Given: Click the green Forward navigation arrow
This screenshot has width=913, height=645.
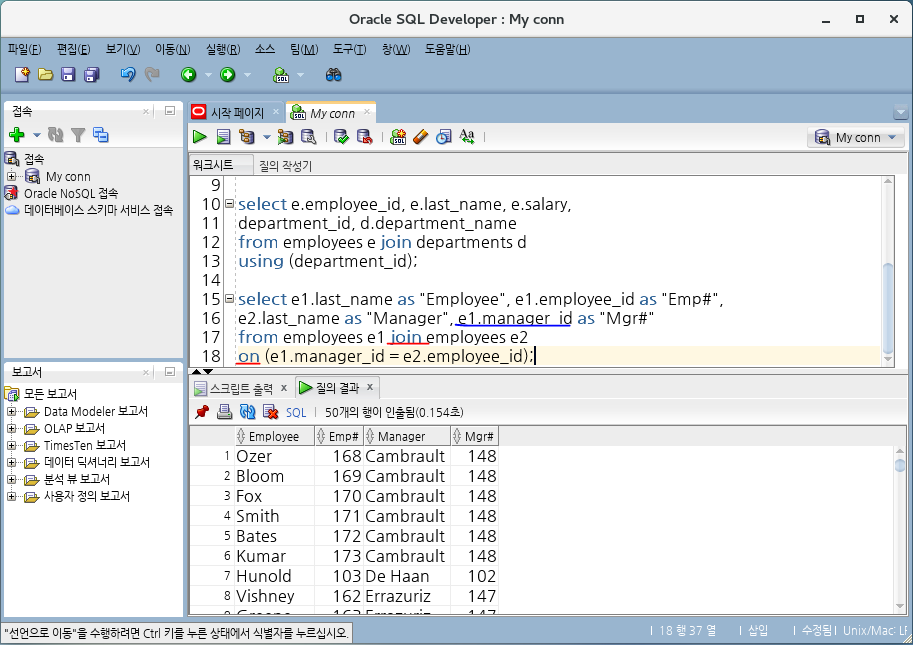Looking at the screenshot, I should [227, 75].
